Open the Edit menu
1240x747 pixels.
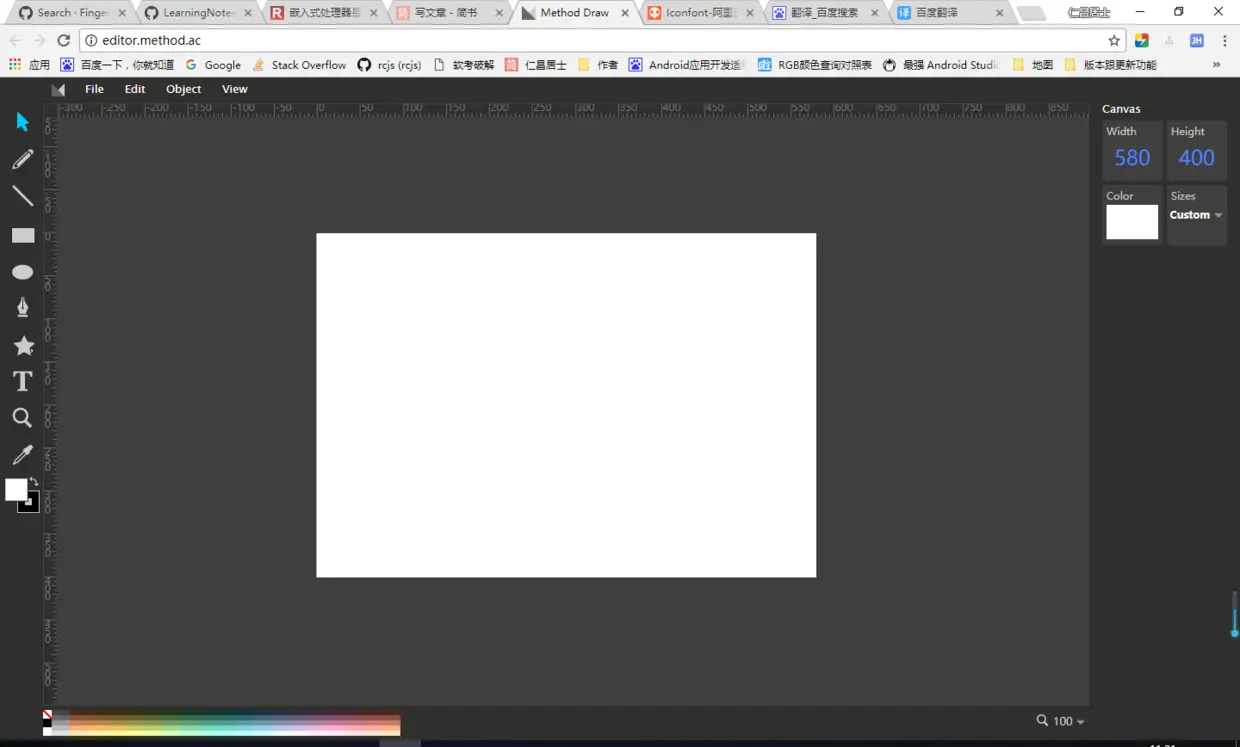(135, 89)
